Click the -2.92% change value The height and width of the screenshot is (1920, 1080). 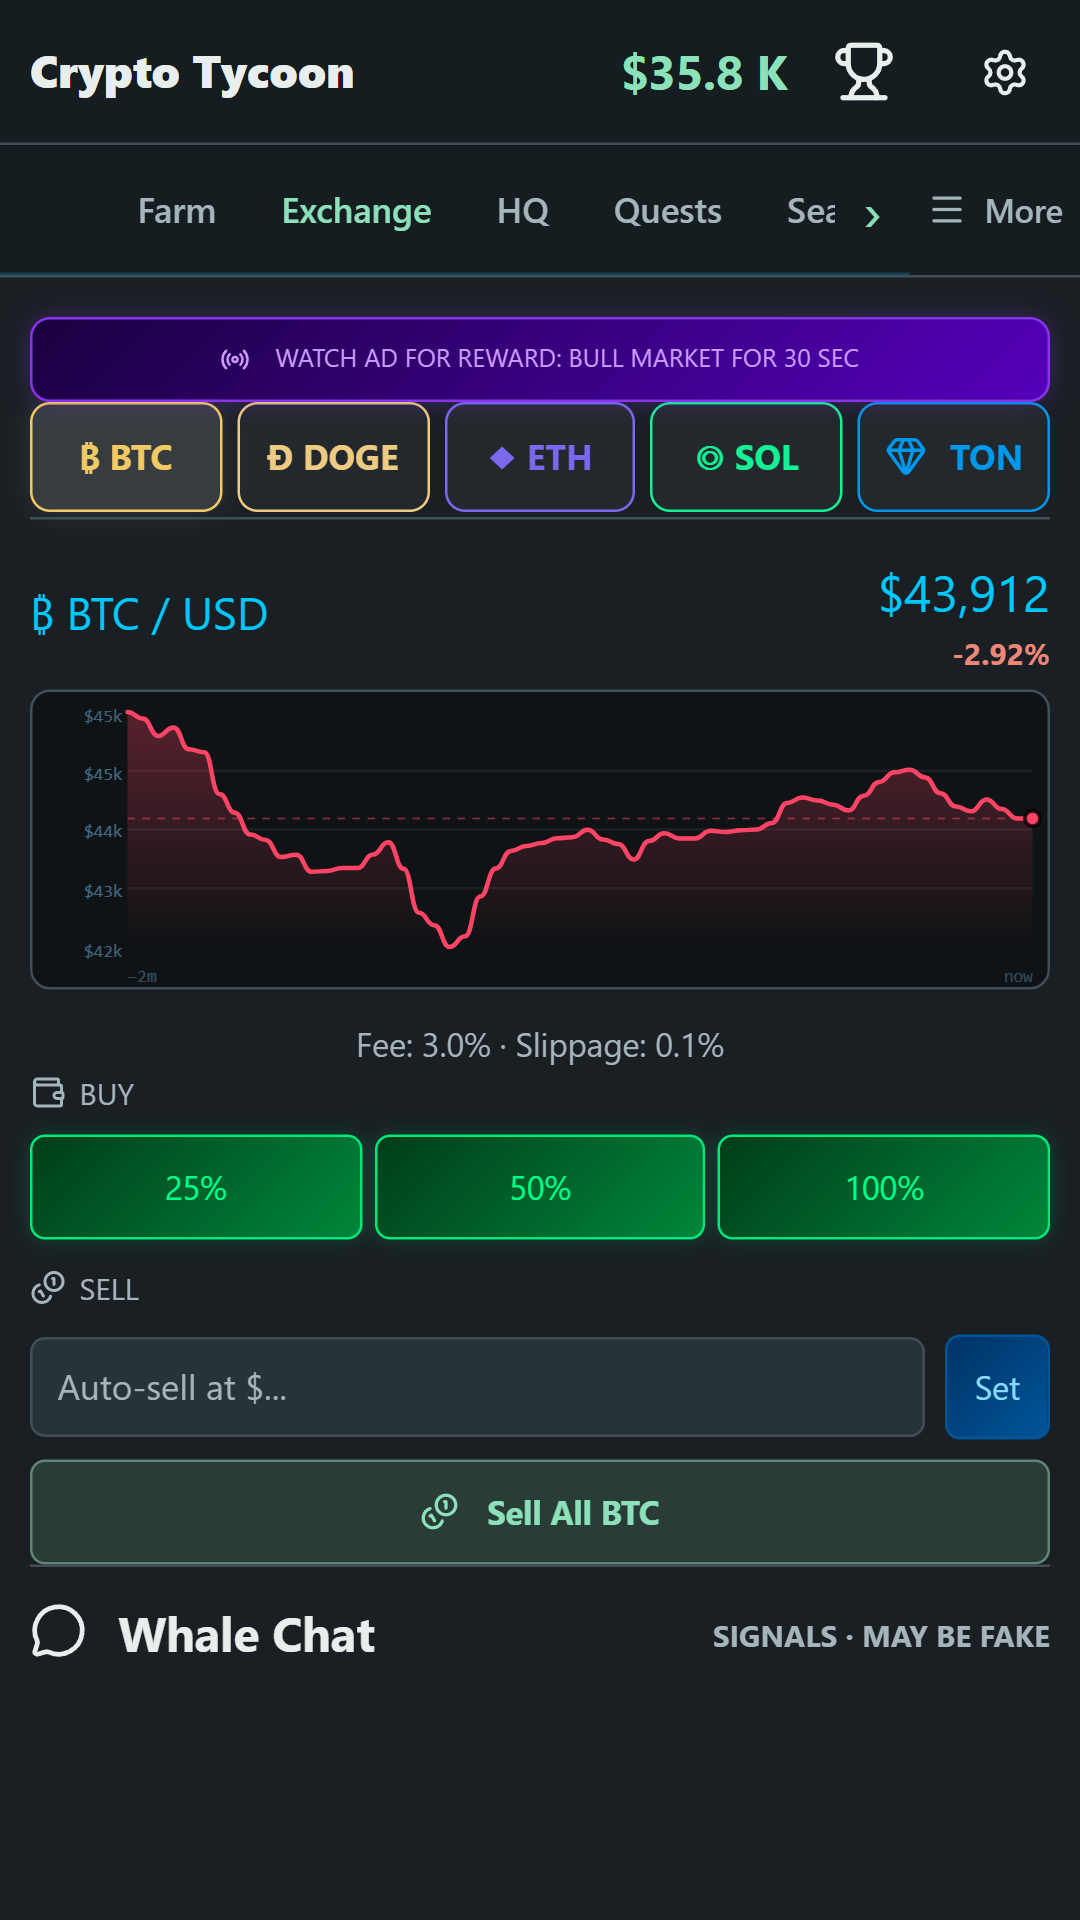pos(1000,655)
